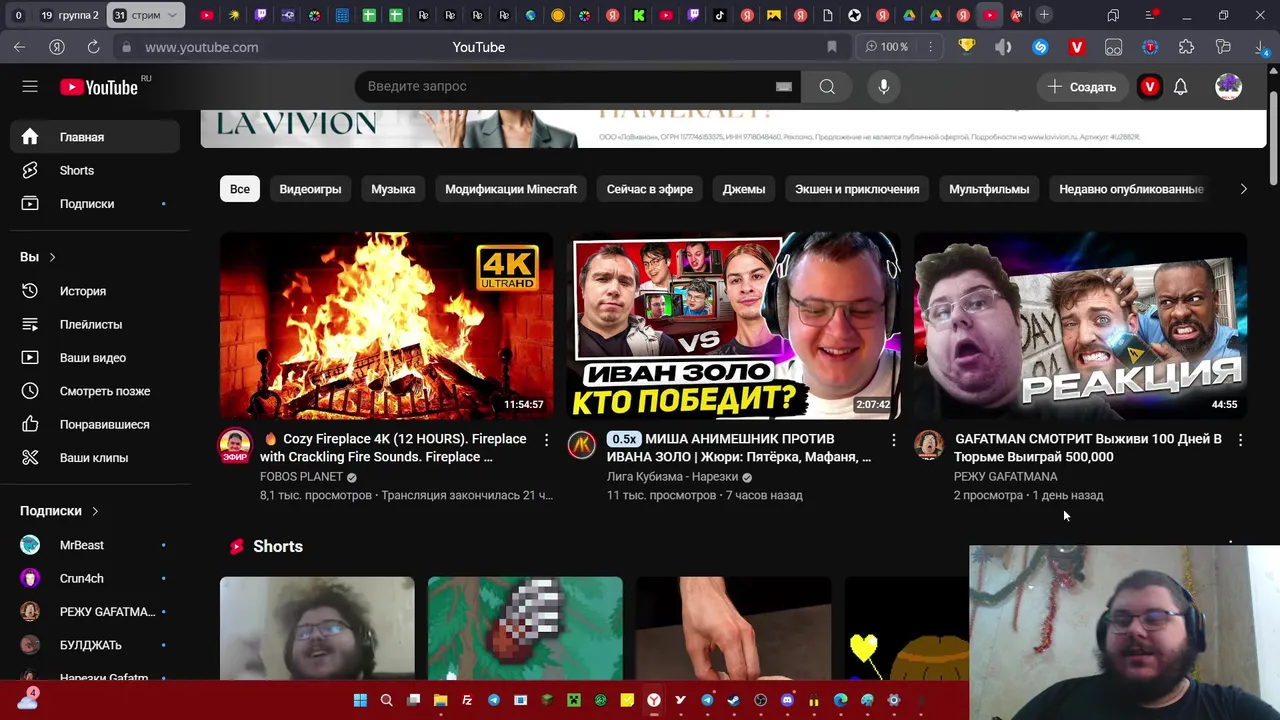Open a new browser tab
The image size is (1280, 720).
point(1044,15)
